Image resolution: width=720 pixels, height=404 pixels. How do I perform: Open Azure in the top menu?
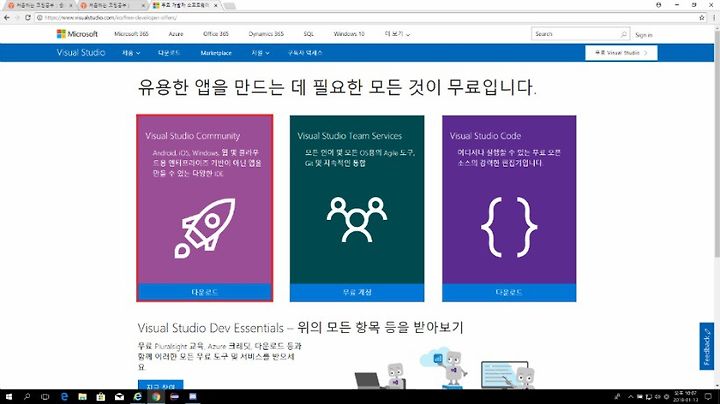176,34
